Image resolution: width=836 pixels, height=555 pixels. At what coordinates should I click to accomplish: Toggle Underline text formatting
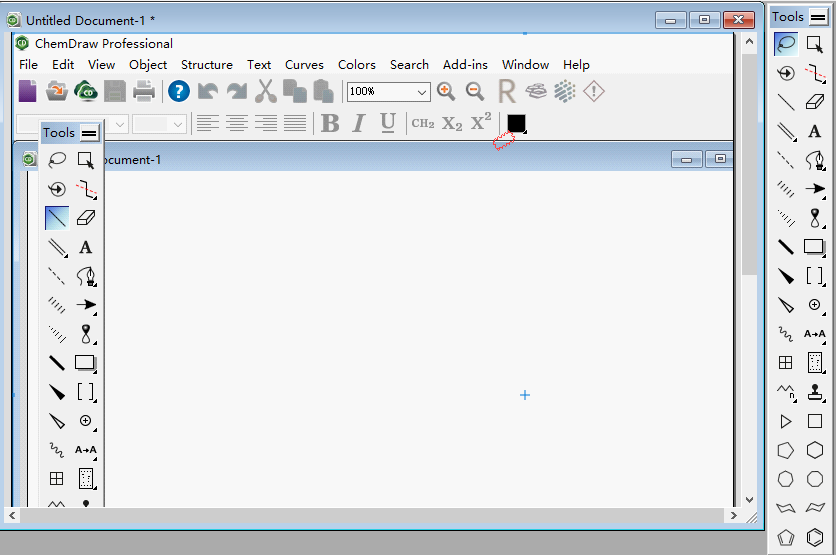pos(388,123)
